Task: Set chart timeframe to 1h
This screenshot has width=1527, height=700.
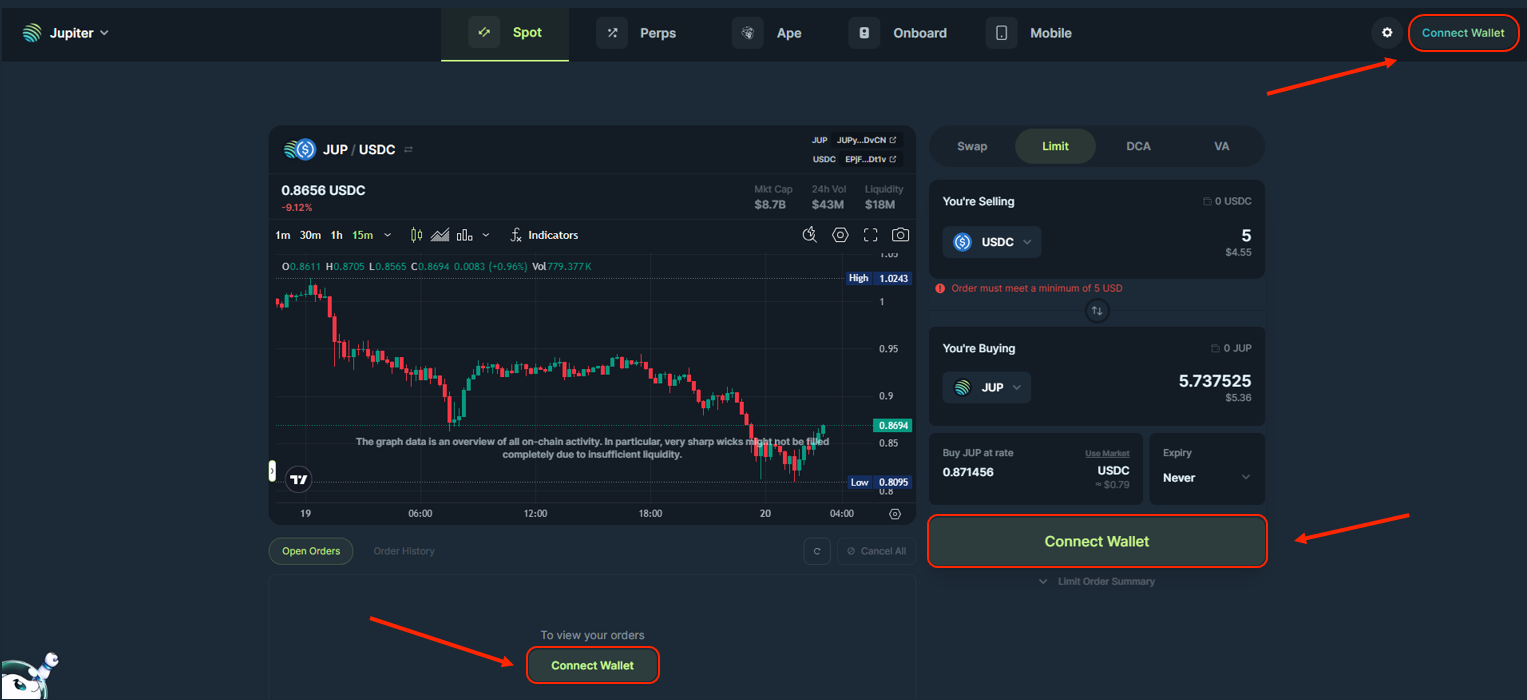Action: pos(337,235)
